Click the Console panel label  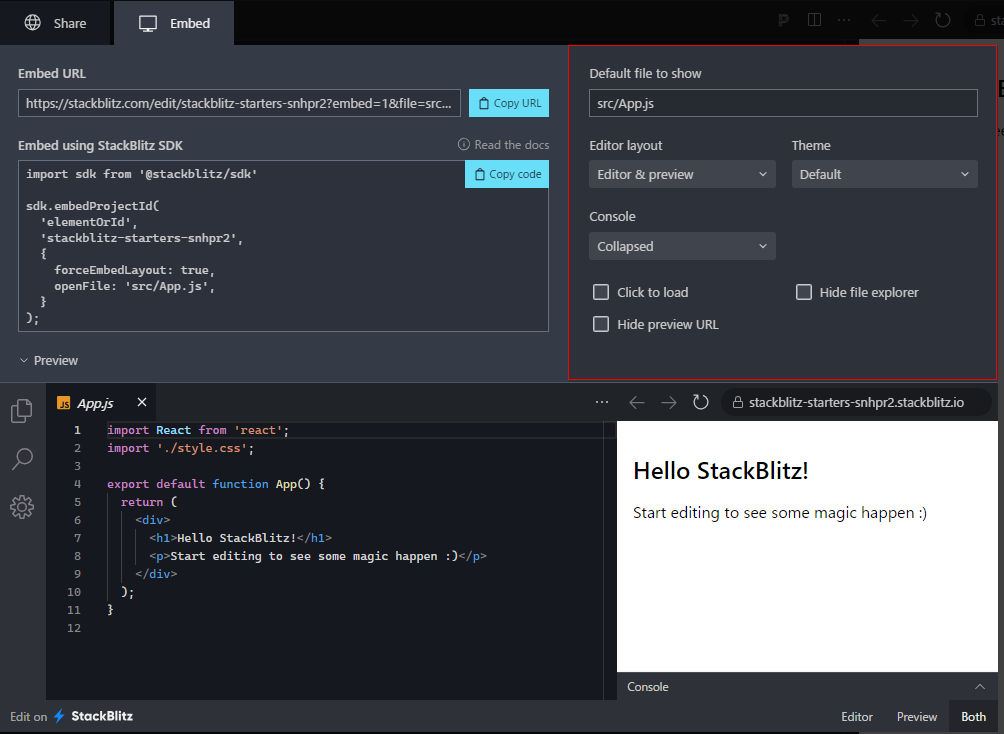[x=647, y=687]
